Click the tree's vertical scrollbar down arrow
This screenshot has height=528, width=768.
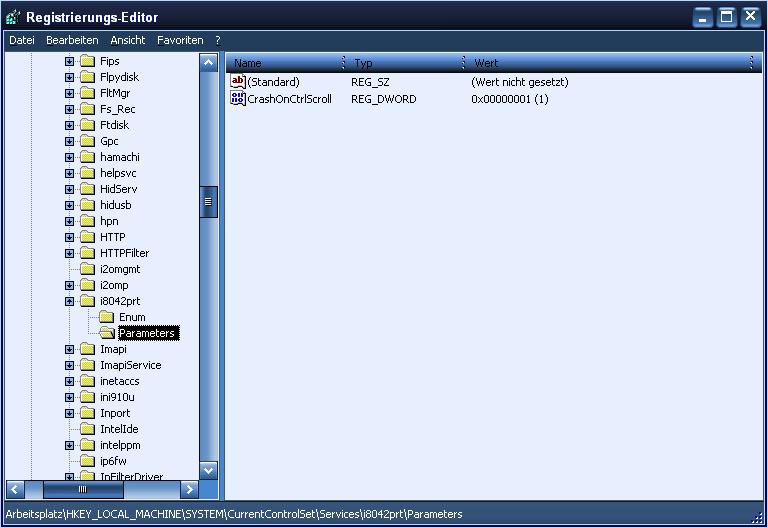(209, 469)
